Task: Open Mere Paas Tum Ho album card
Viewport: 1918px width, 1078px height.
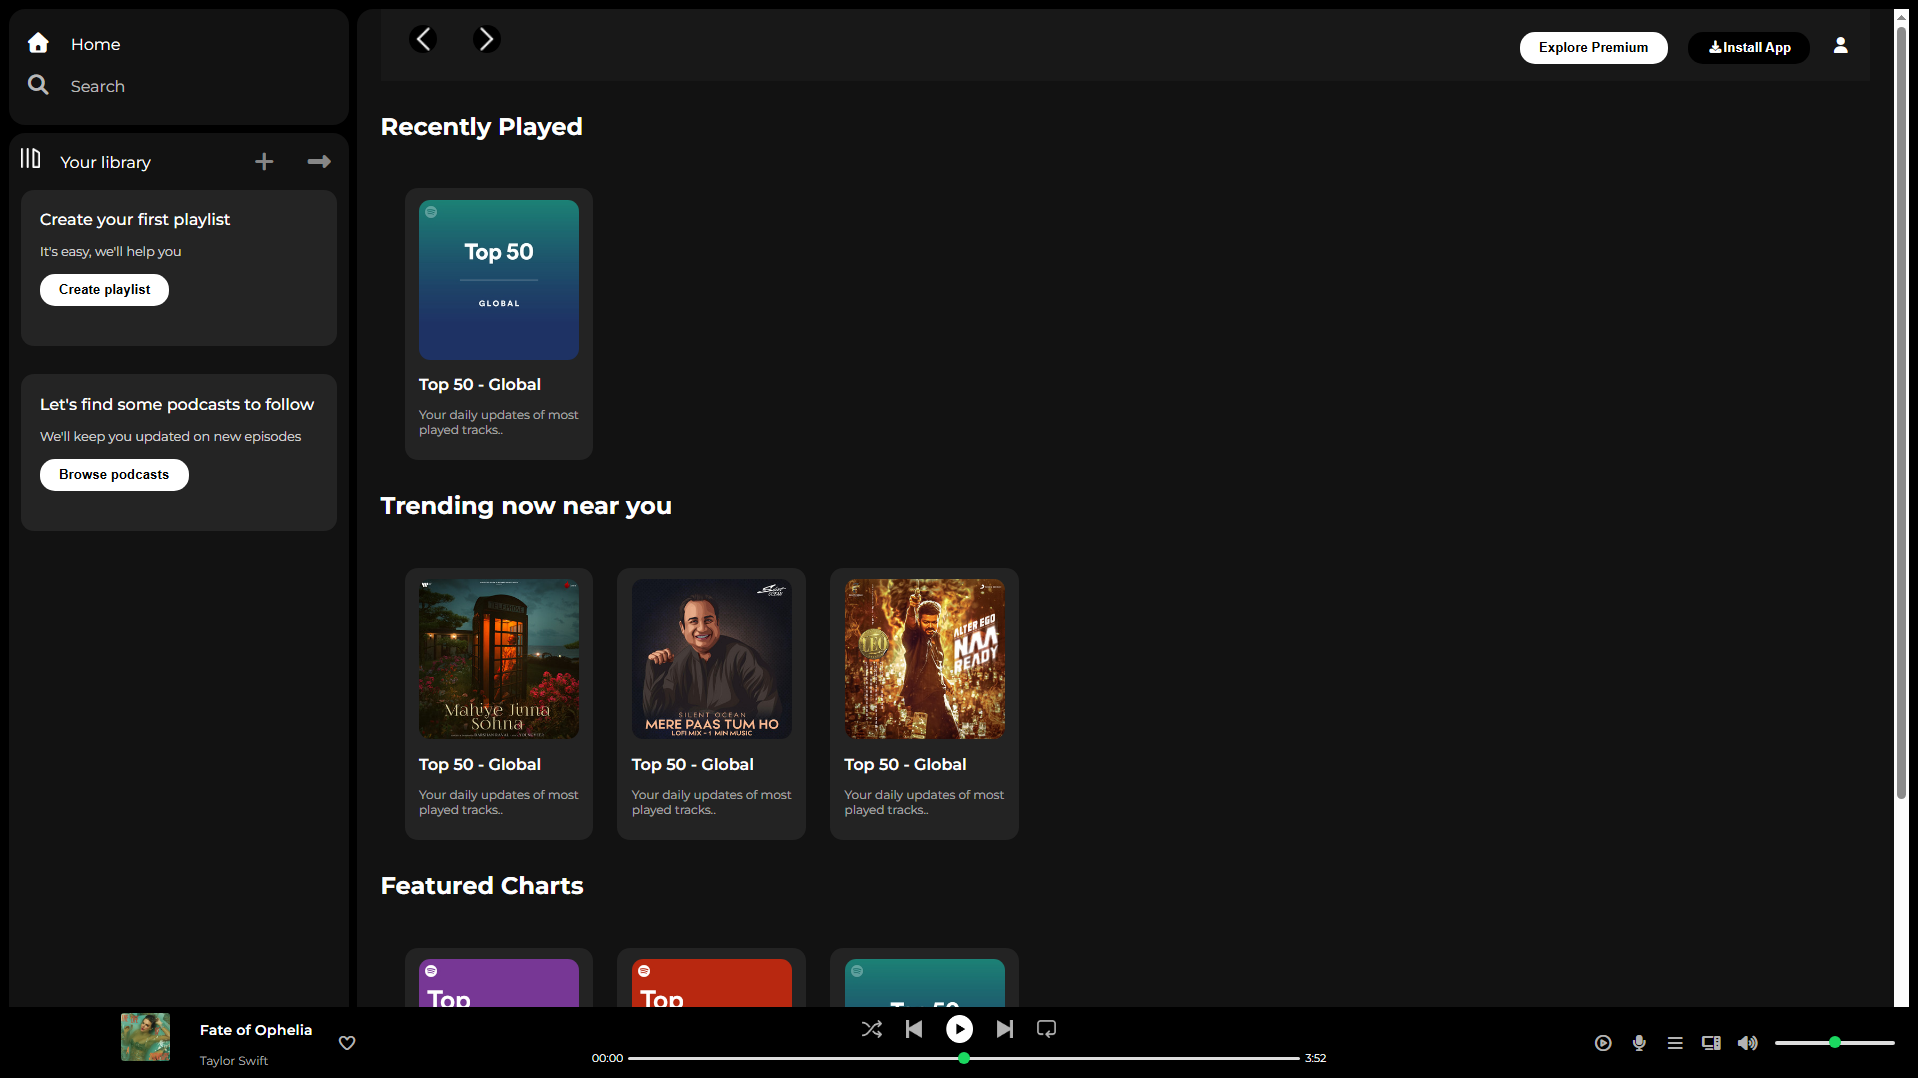Action: coord(711,704)
